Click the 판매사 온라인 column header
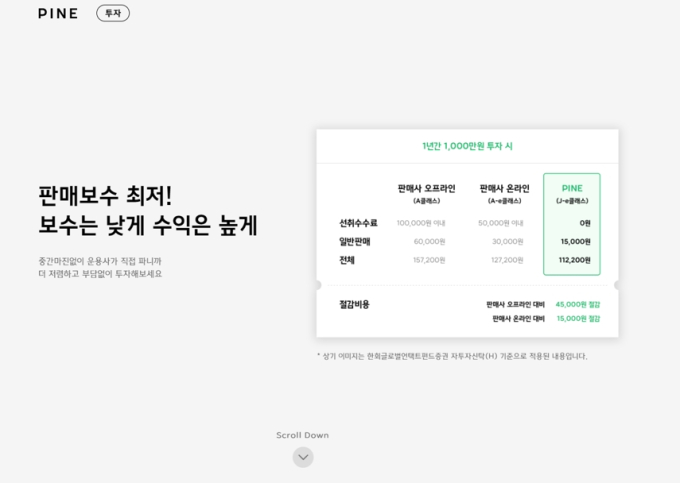680x483 pixels. click(504, 188)
